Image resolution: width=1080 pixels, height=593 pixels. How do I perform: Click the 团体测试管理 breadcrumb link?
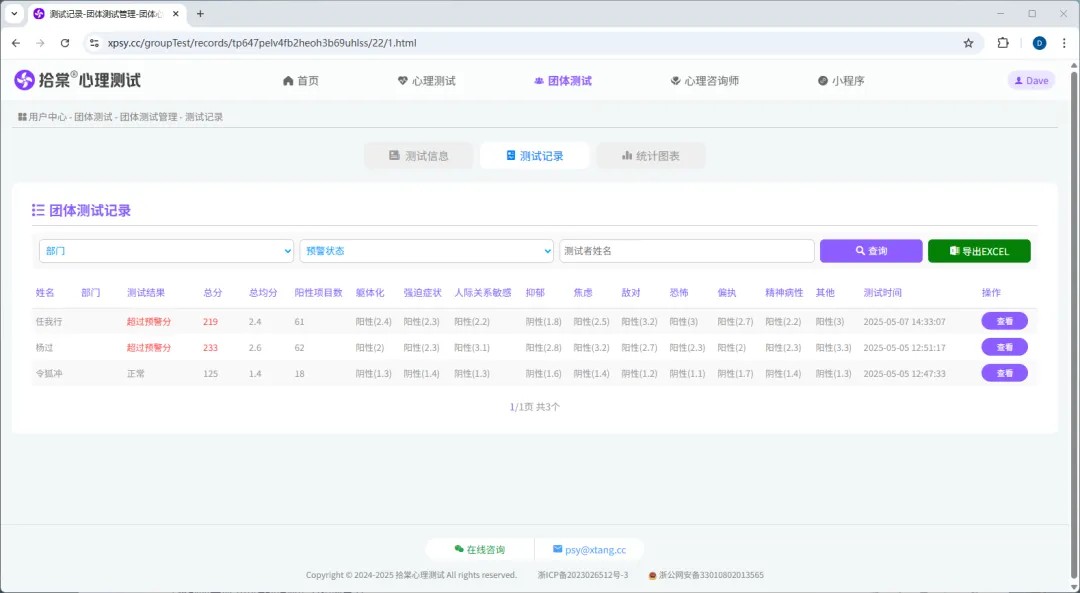click(148, 117)
